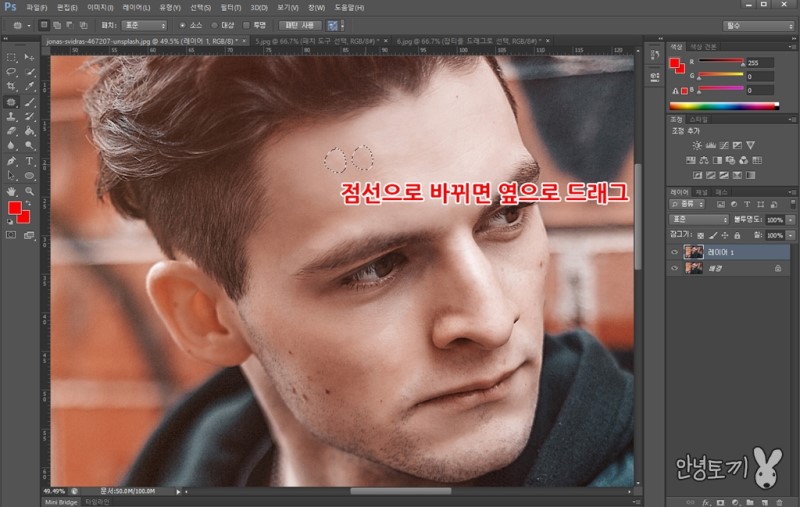Click the 불투명도 opacity value field
The width and height of the screenshot is (800, 507).
(773, 219)
